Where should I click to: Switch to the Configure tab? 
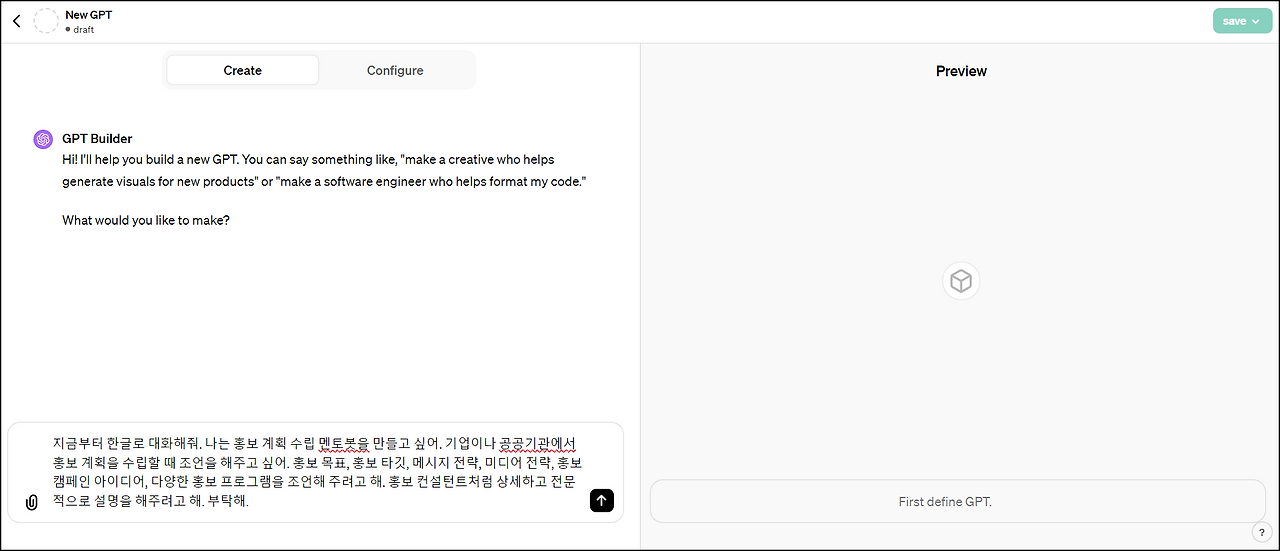coord(395,70)
